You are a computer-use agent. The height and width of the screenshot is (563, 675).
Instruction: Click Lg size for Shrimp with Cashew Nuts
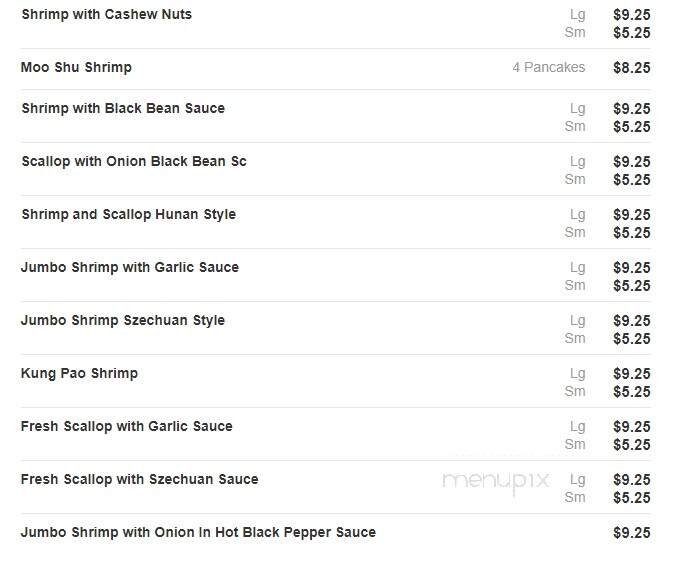[577, 15]
